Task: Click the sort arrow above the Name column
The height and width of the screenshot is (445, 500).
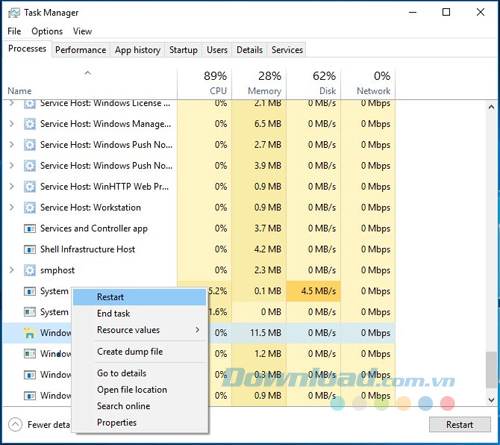Action: 88,73
